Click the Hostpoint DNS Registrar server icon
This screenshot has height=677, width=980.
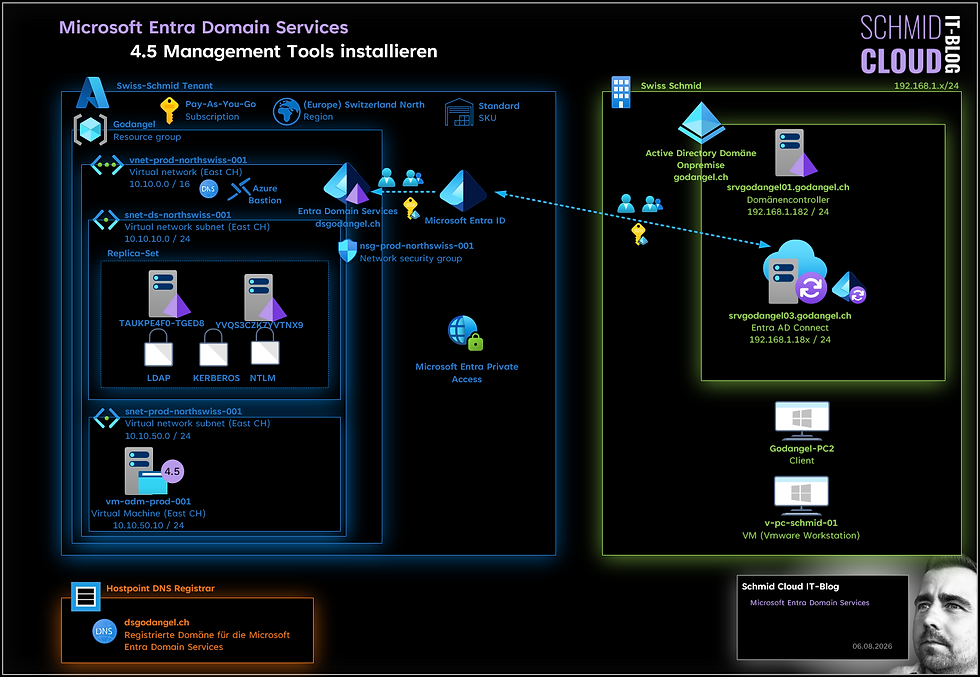click(x=84, y=596)
